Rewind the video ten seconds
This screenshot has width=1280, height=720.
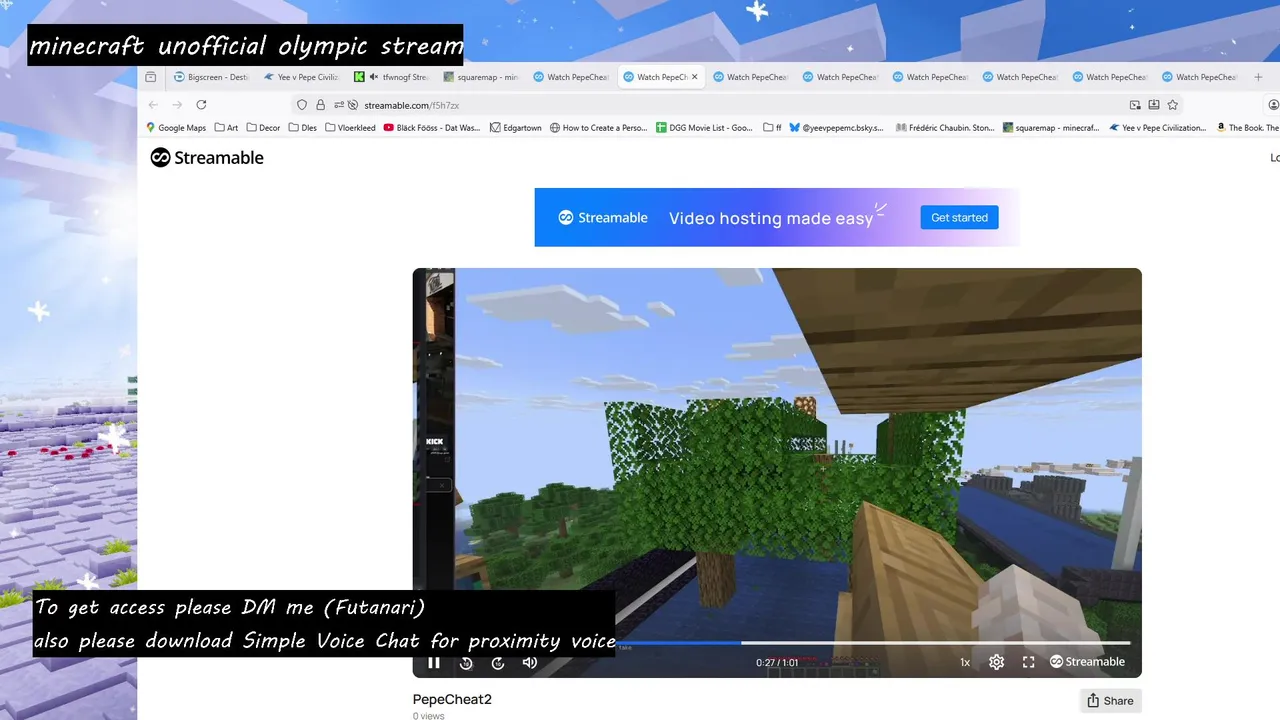pyautogui.click(x=466, y=662)
